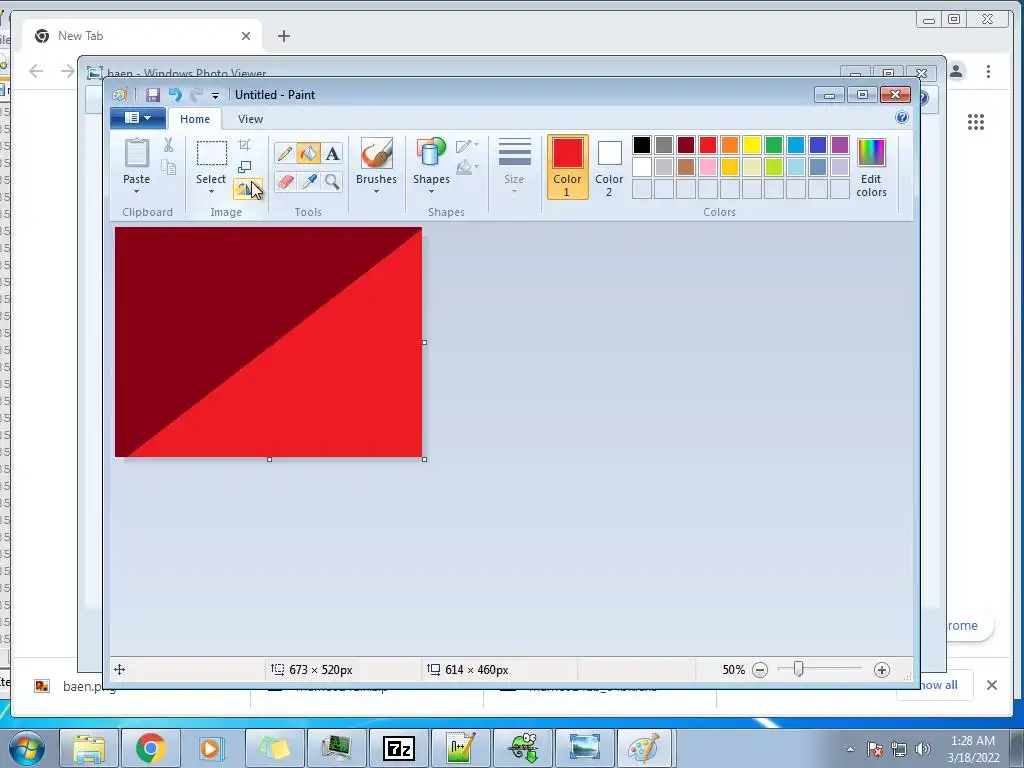Click the Save icon in quick access toolbar
Image resolution: width=1024 pixels, height=768 pixels.
[x=152, y=95]
